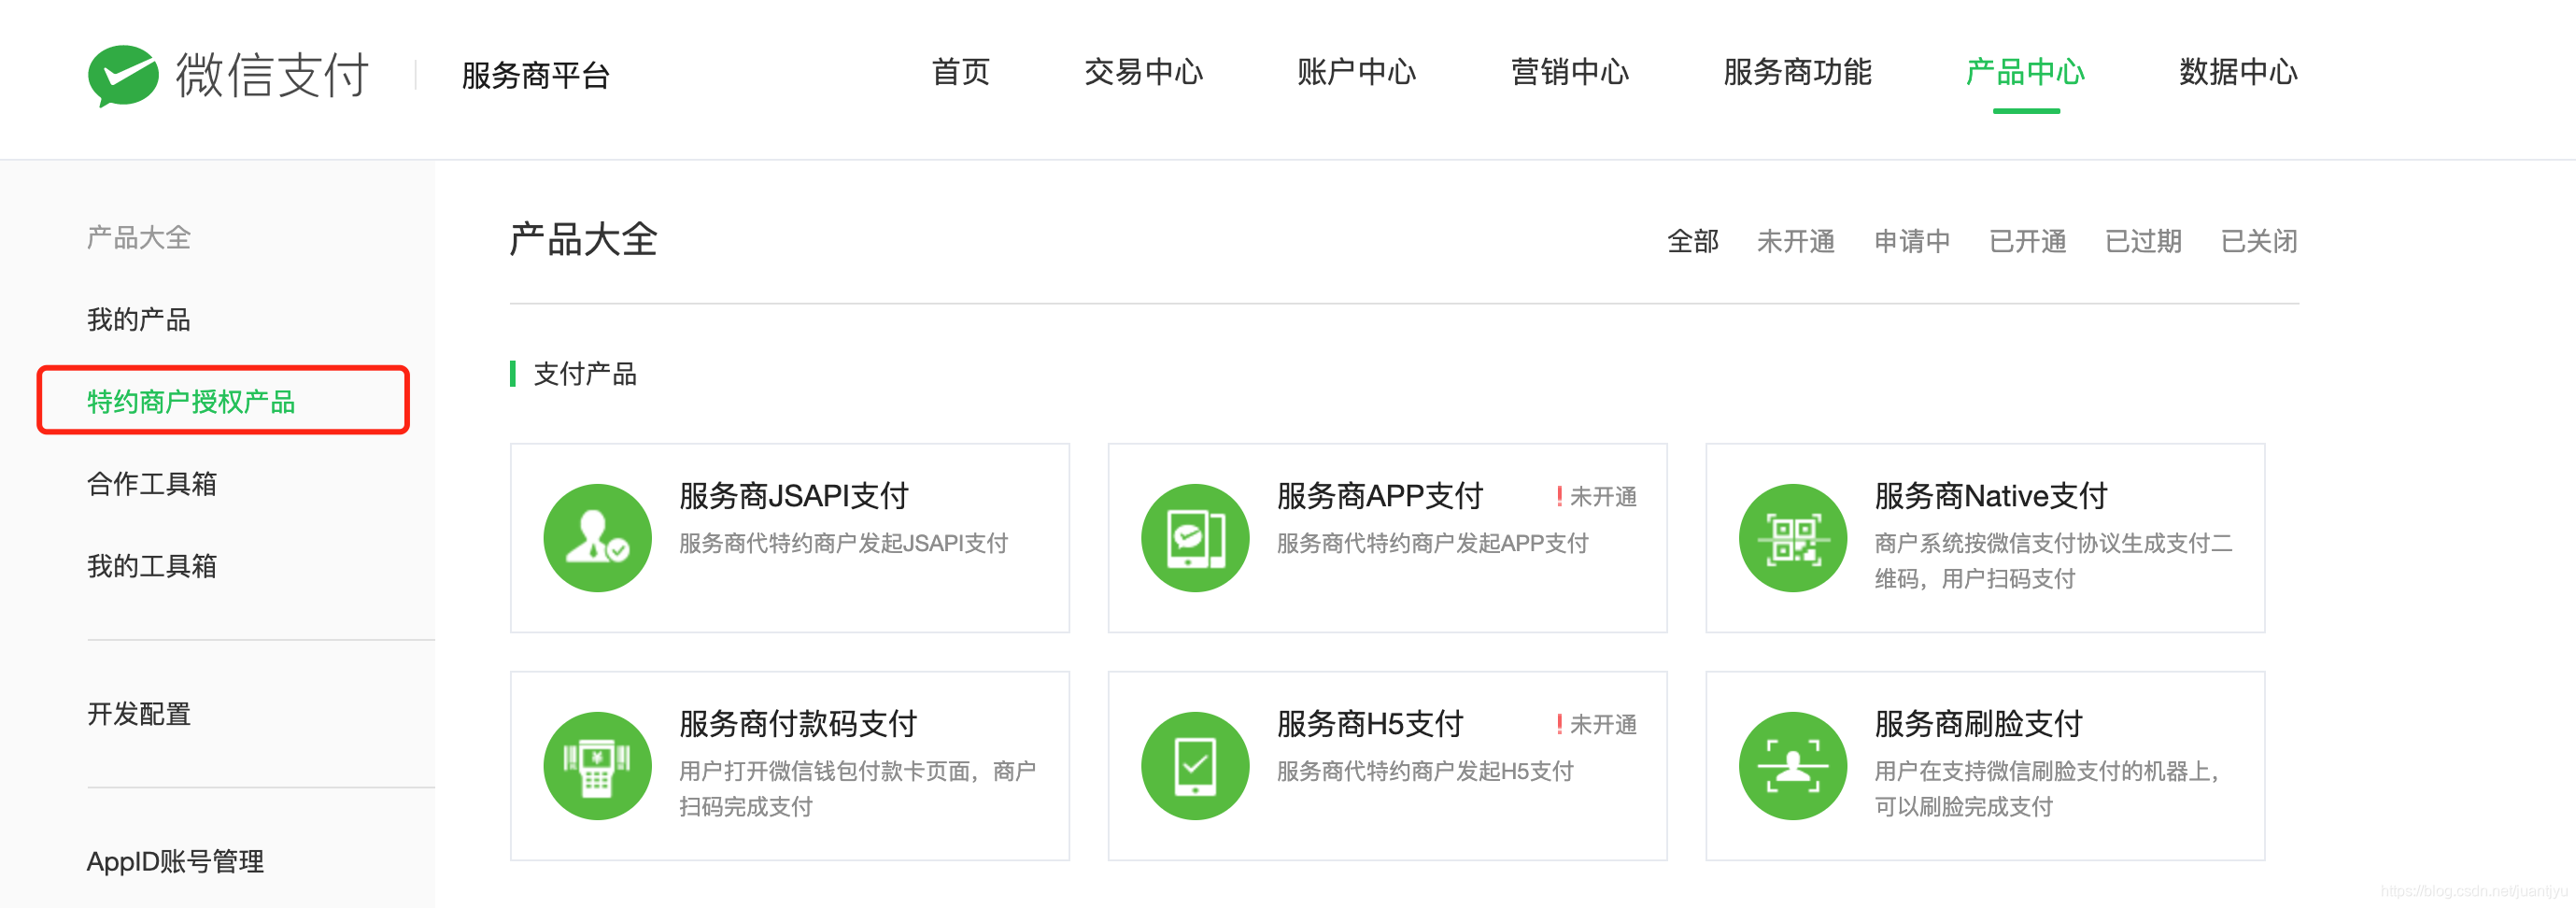Image resolution: width=2576 pixels, height=908 pixels.
Task: Click the 产品大全 page title
Action: 584,240
